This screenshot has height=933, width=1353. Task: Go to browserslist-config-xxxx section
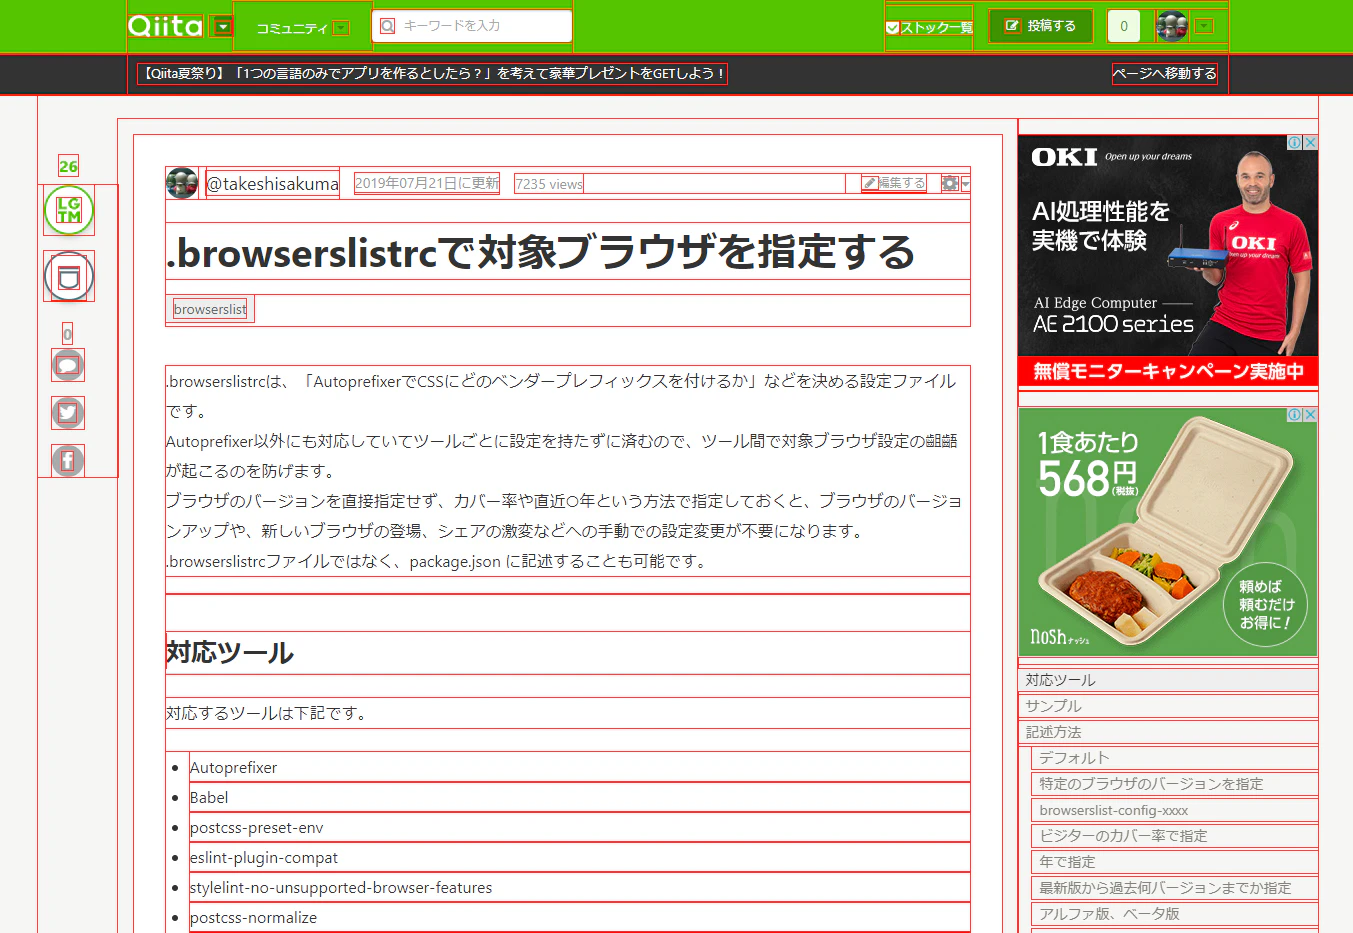[x=1174, y=810]
